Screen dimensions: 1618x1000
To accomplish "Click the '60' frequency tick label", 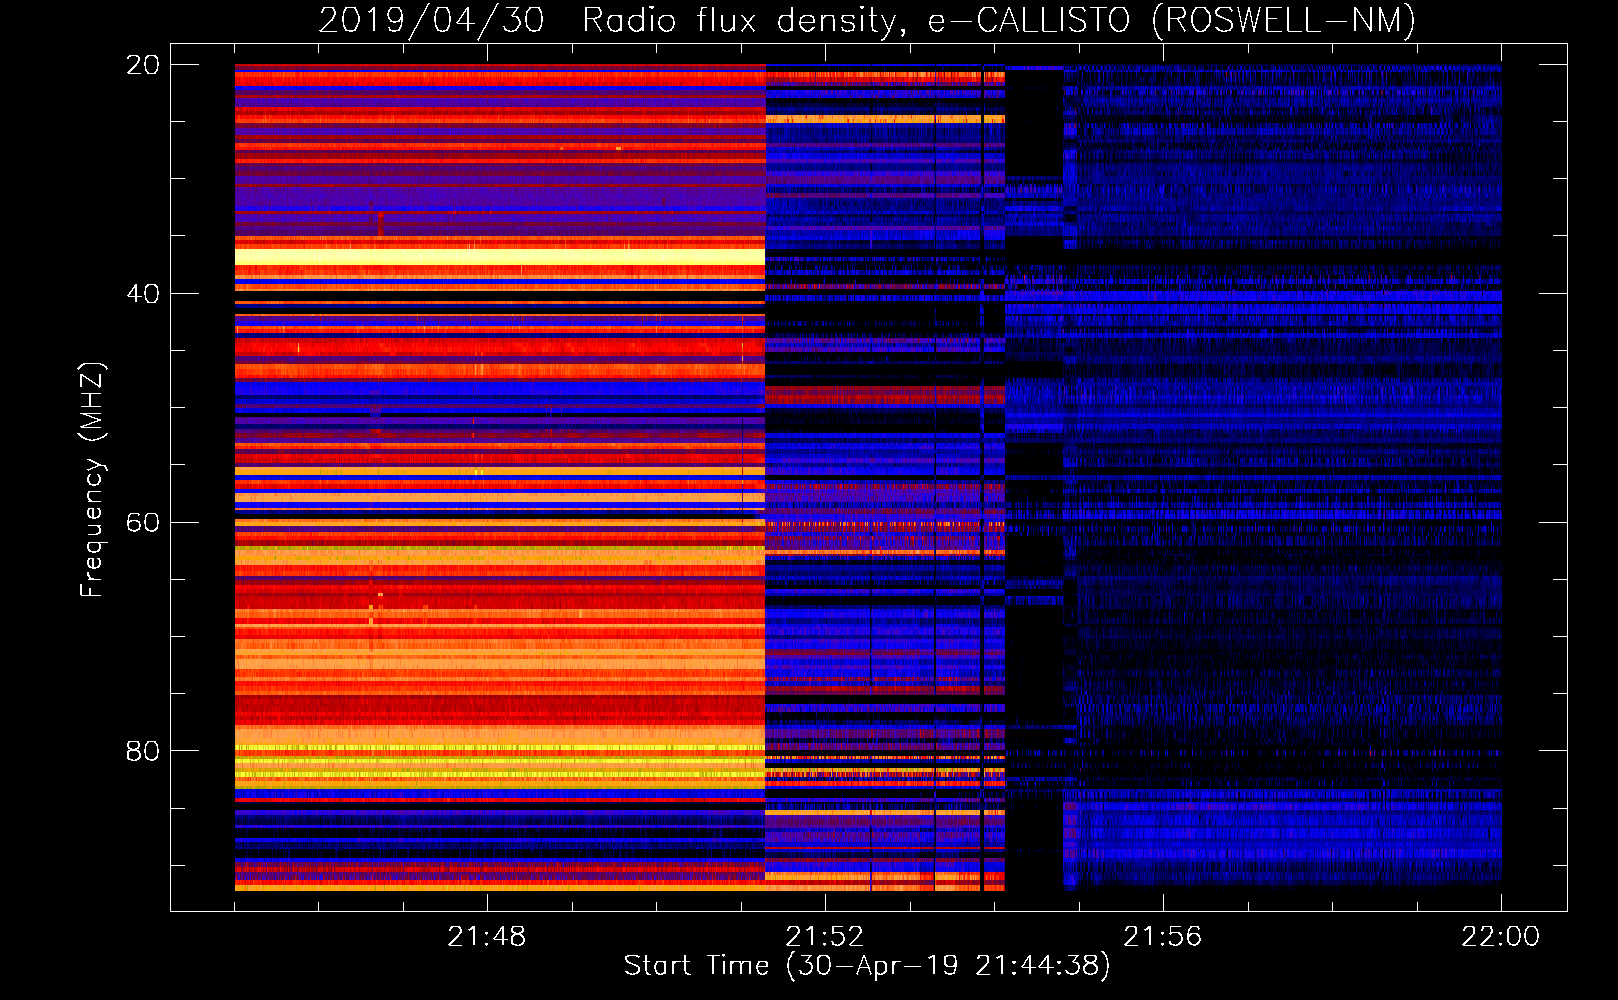I will point(142,522).
